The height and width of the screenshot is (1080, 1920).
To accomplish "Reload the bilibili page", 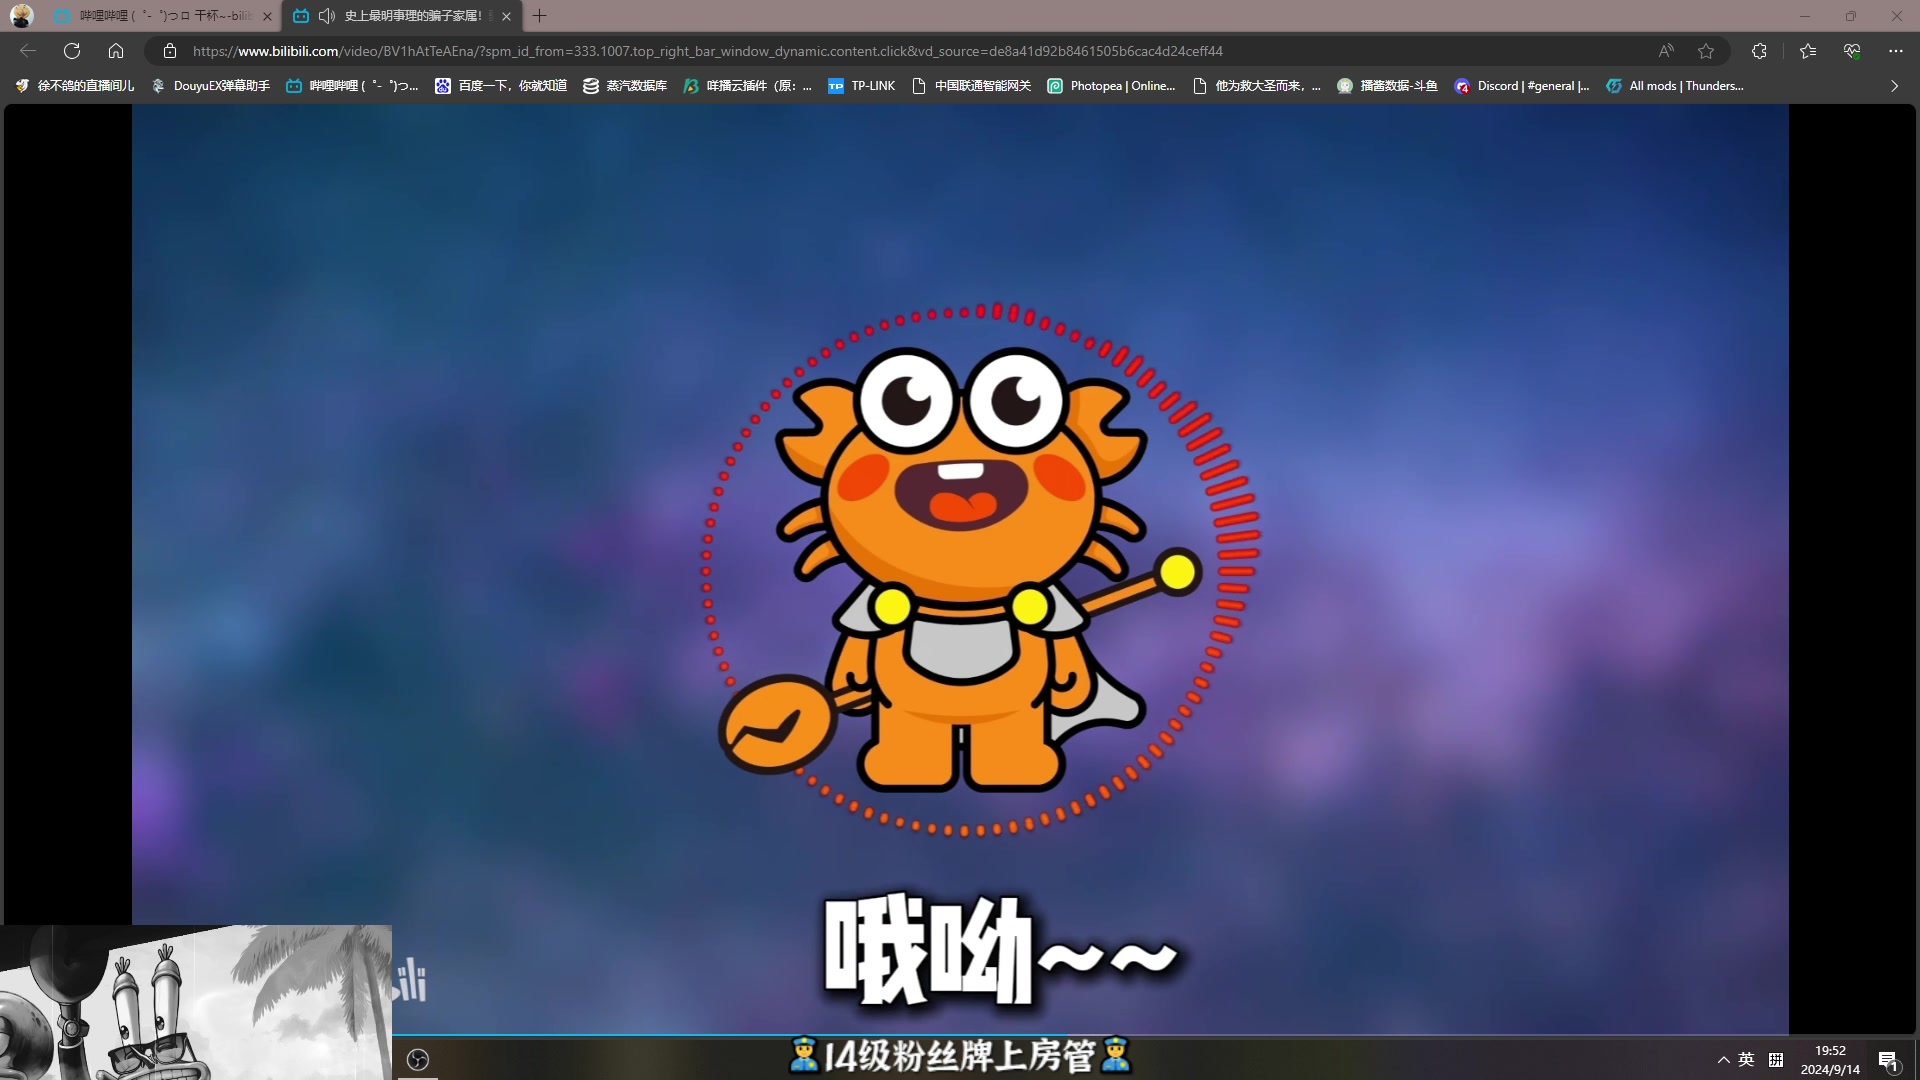I will 72,51.
